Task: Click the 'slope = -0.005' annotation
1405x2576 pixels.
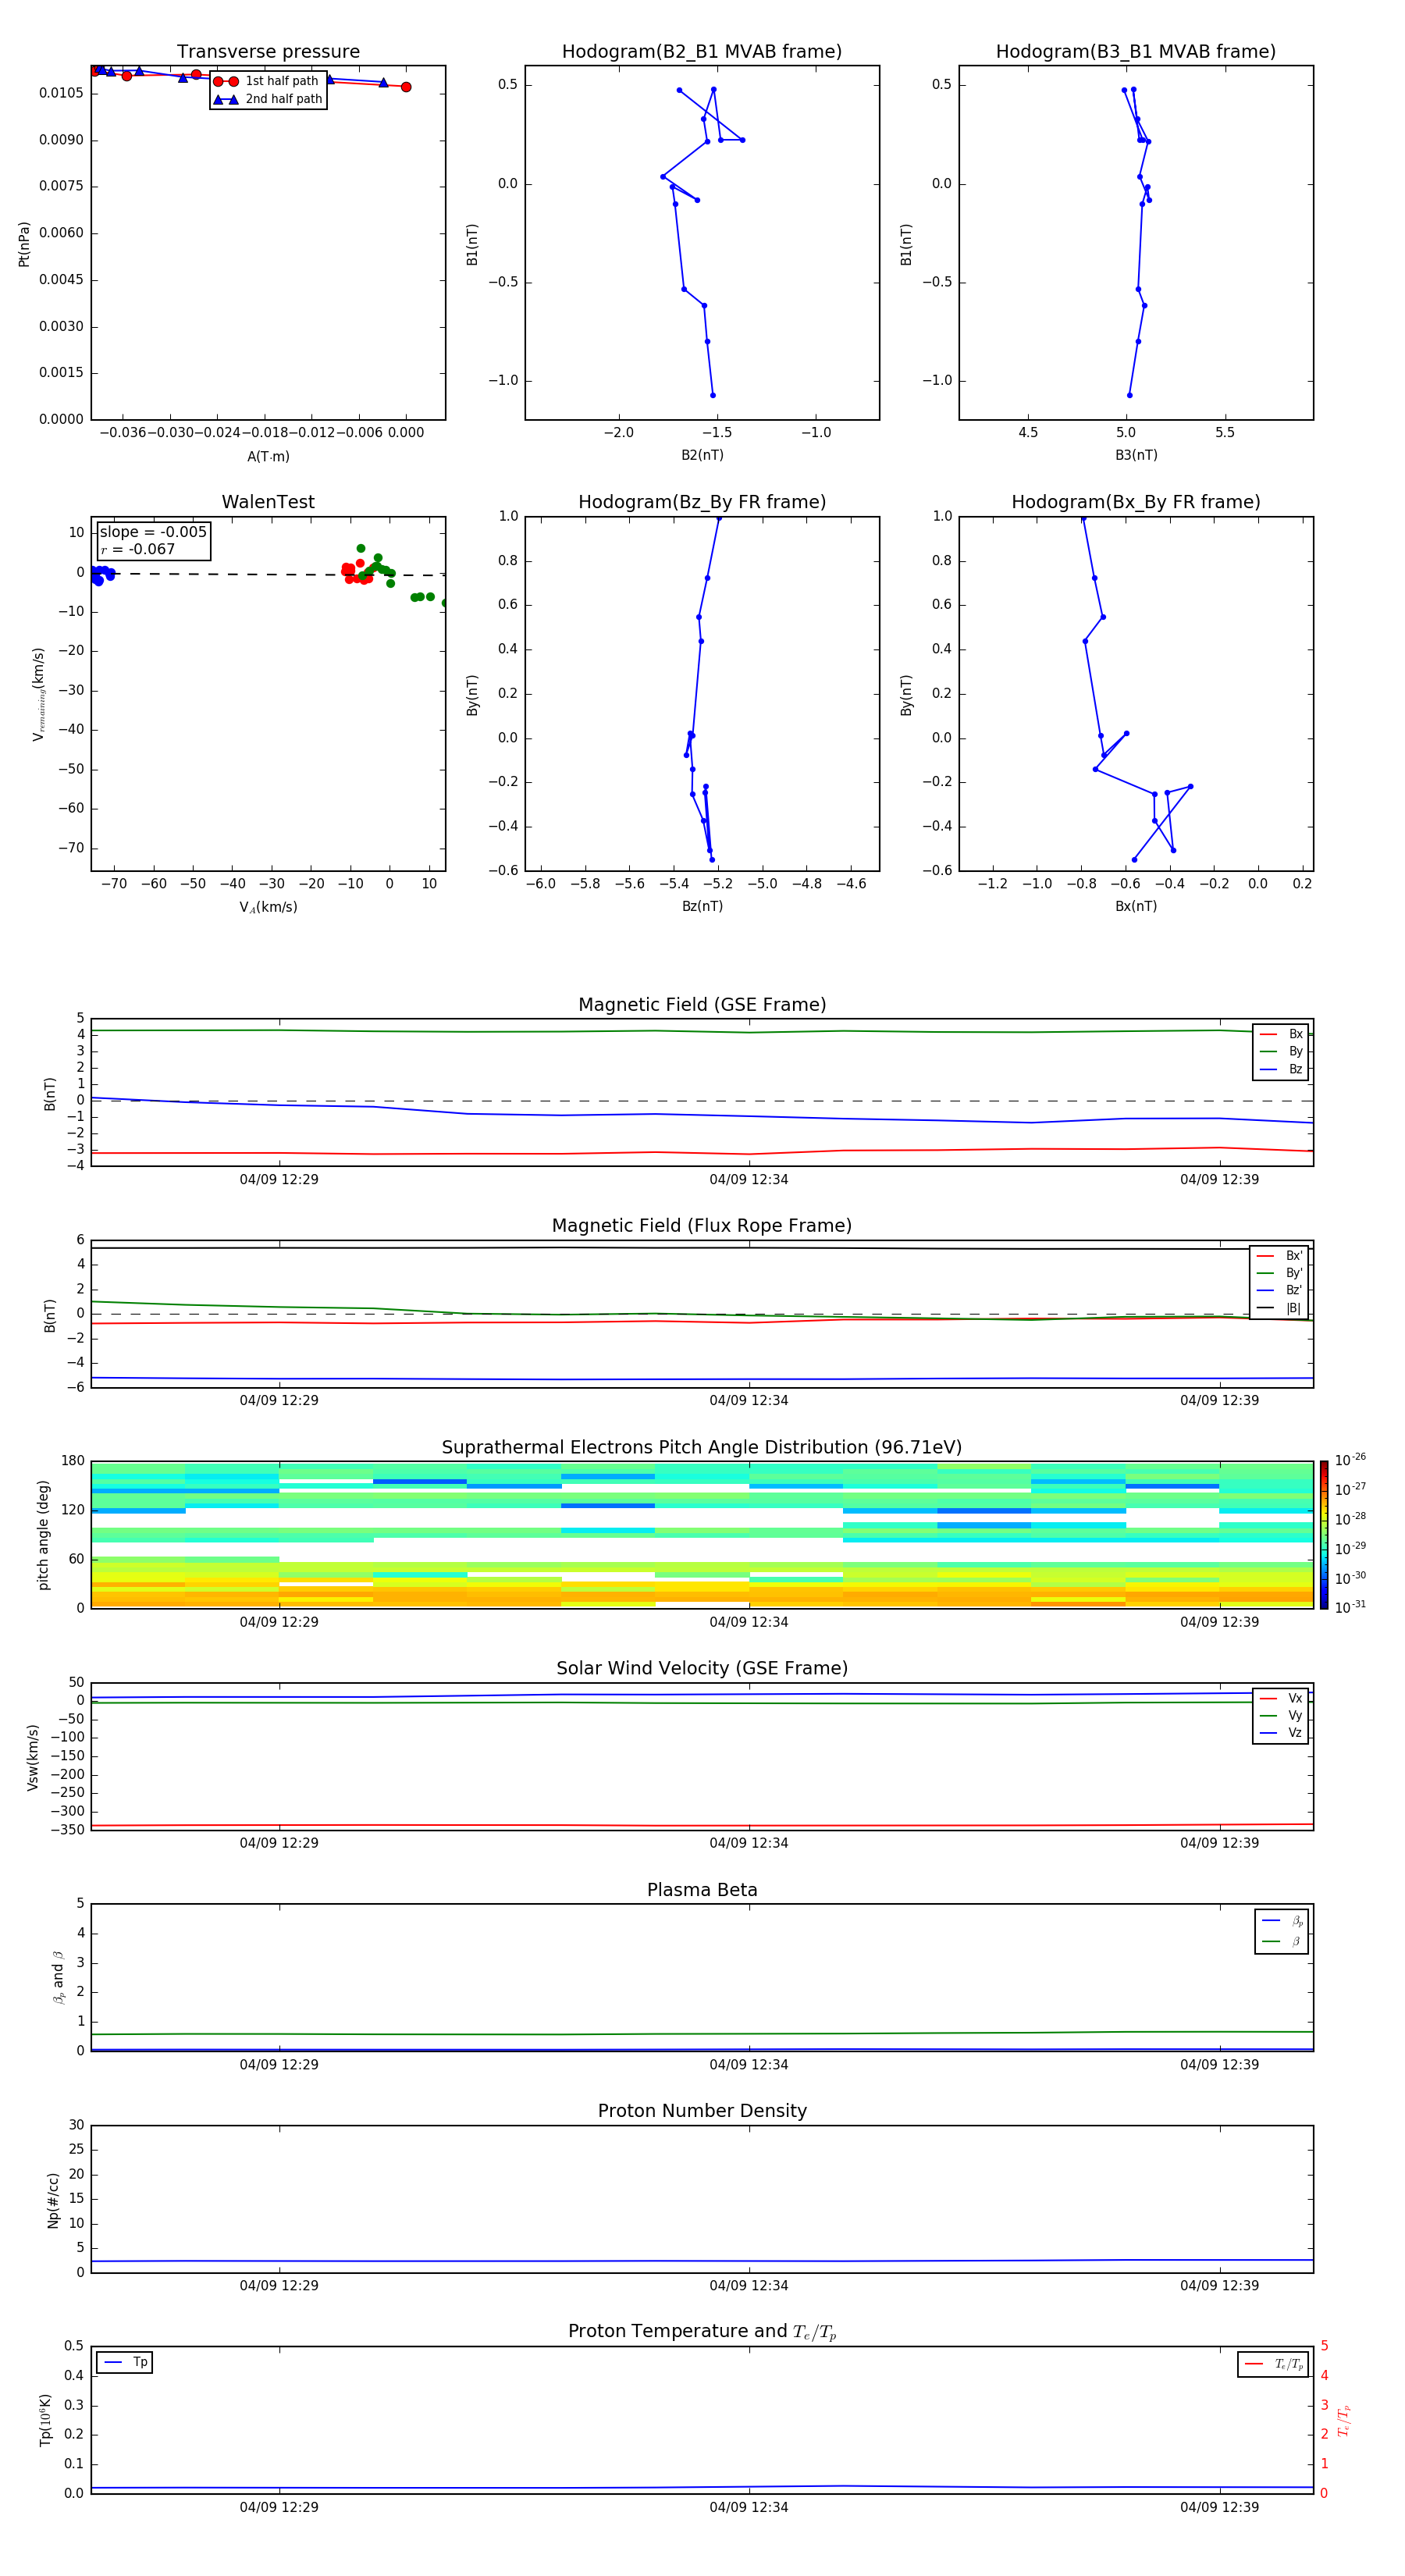Action: (x=153, y=532)
